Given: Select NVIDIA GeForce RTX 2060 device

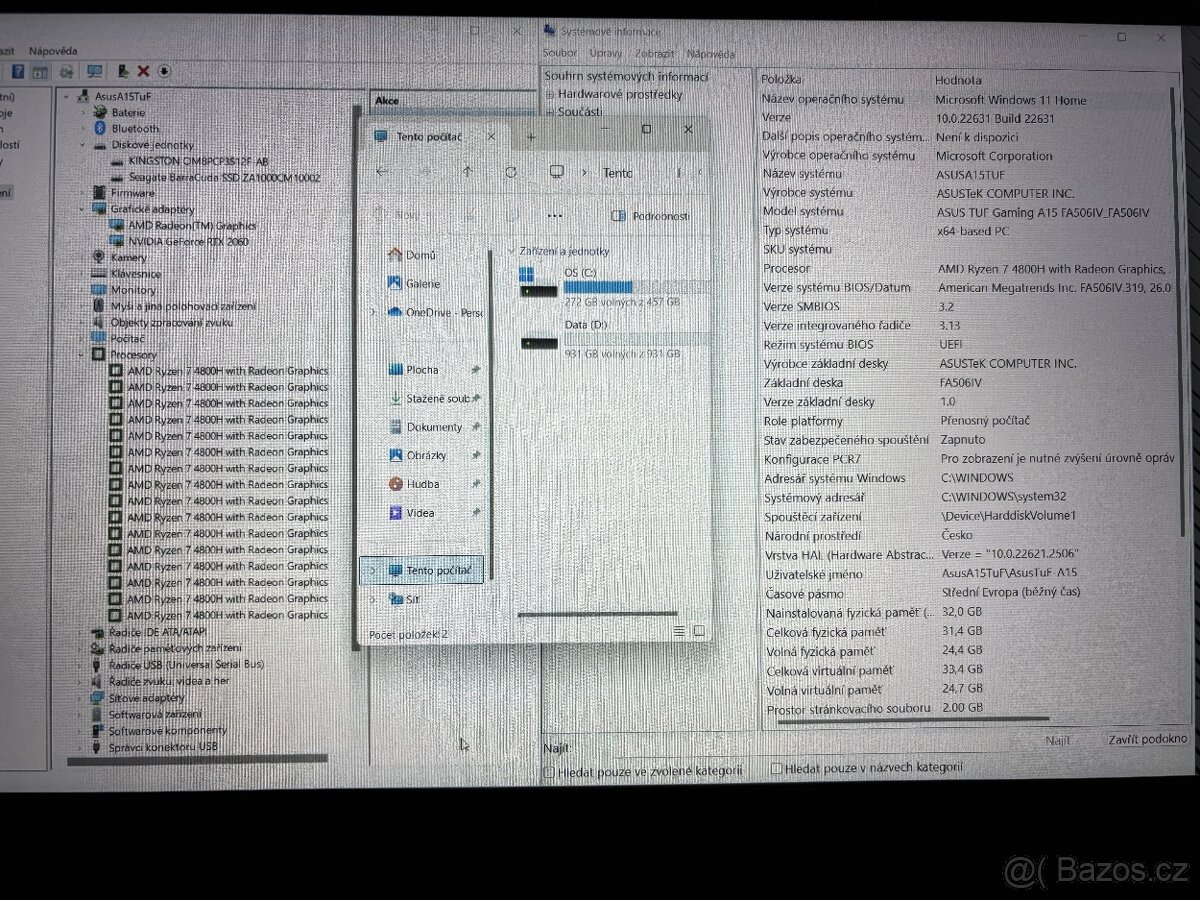Looking at the screenshot, I should (188, 241).
